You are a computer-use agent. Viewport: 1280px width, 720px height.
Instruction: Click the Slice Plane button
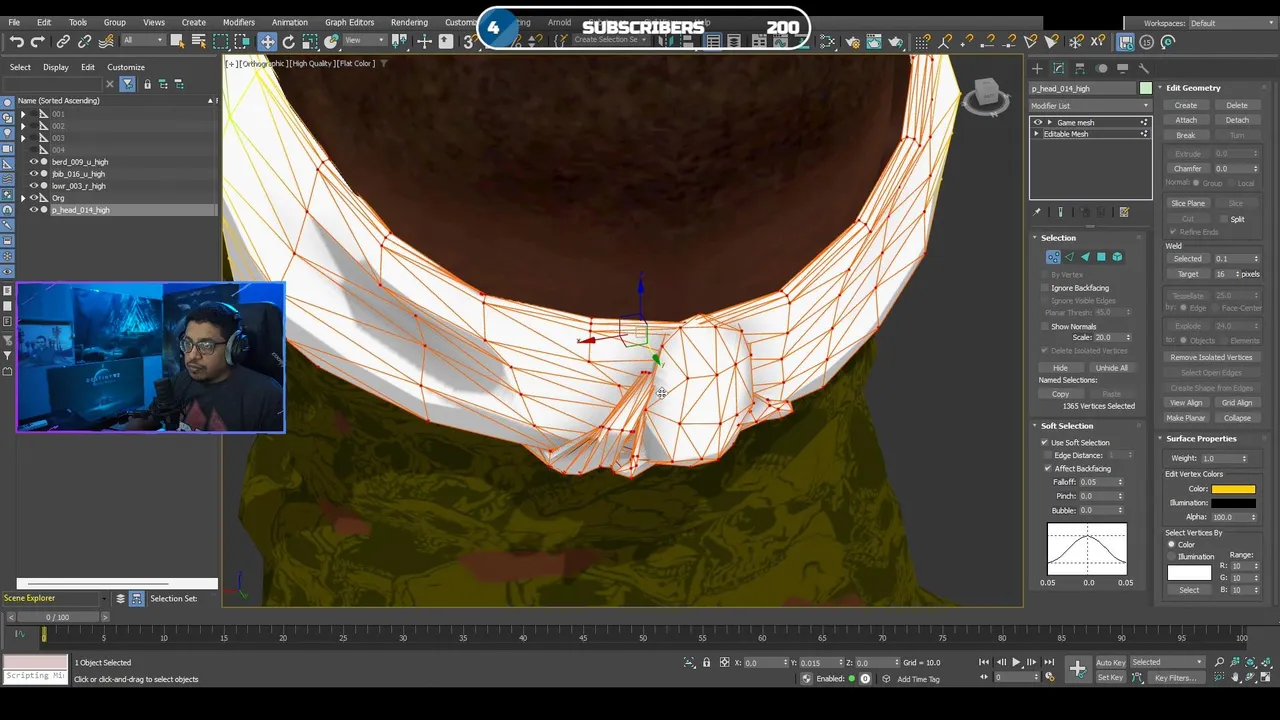click(x=1188, y=203)
